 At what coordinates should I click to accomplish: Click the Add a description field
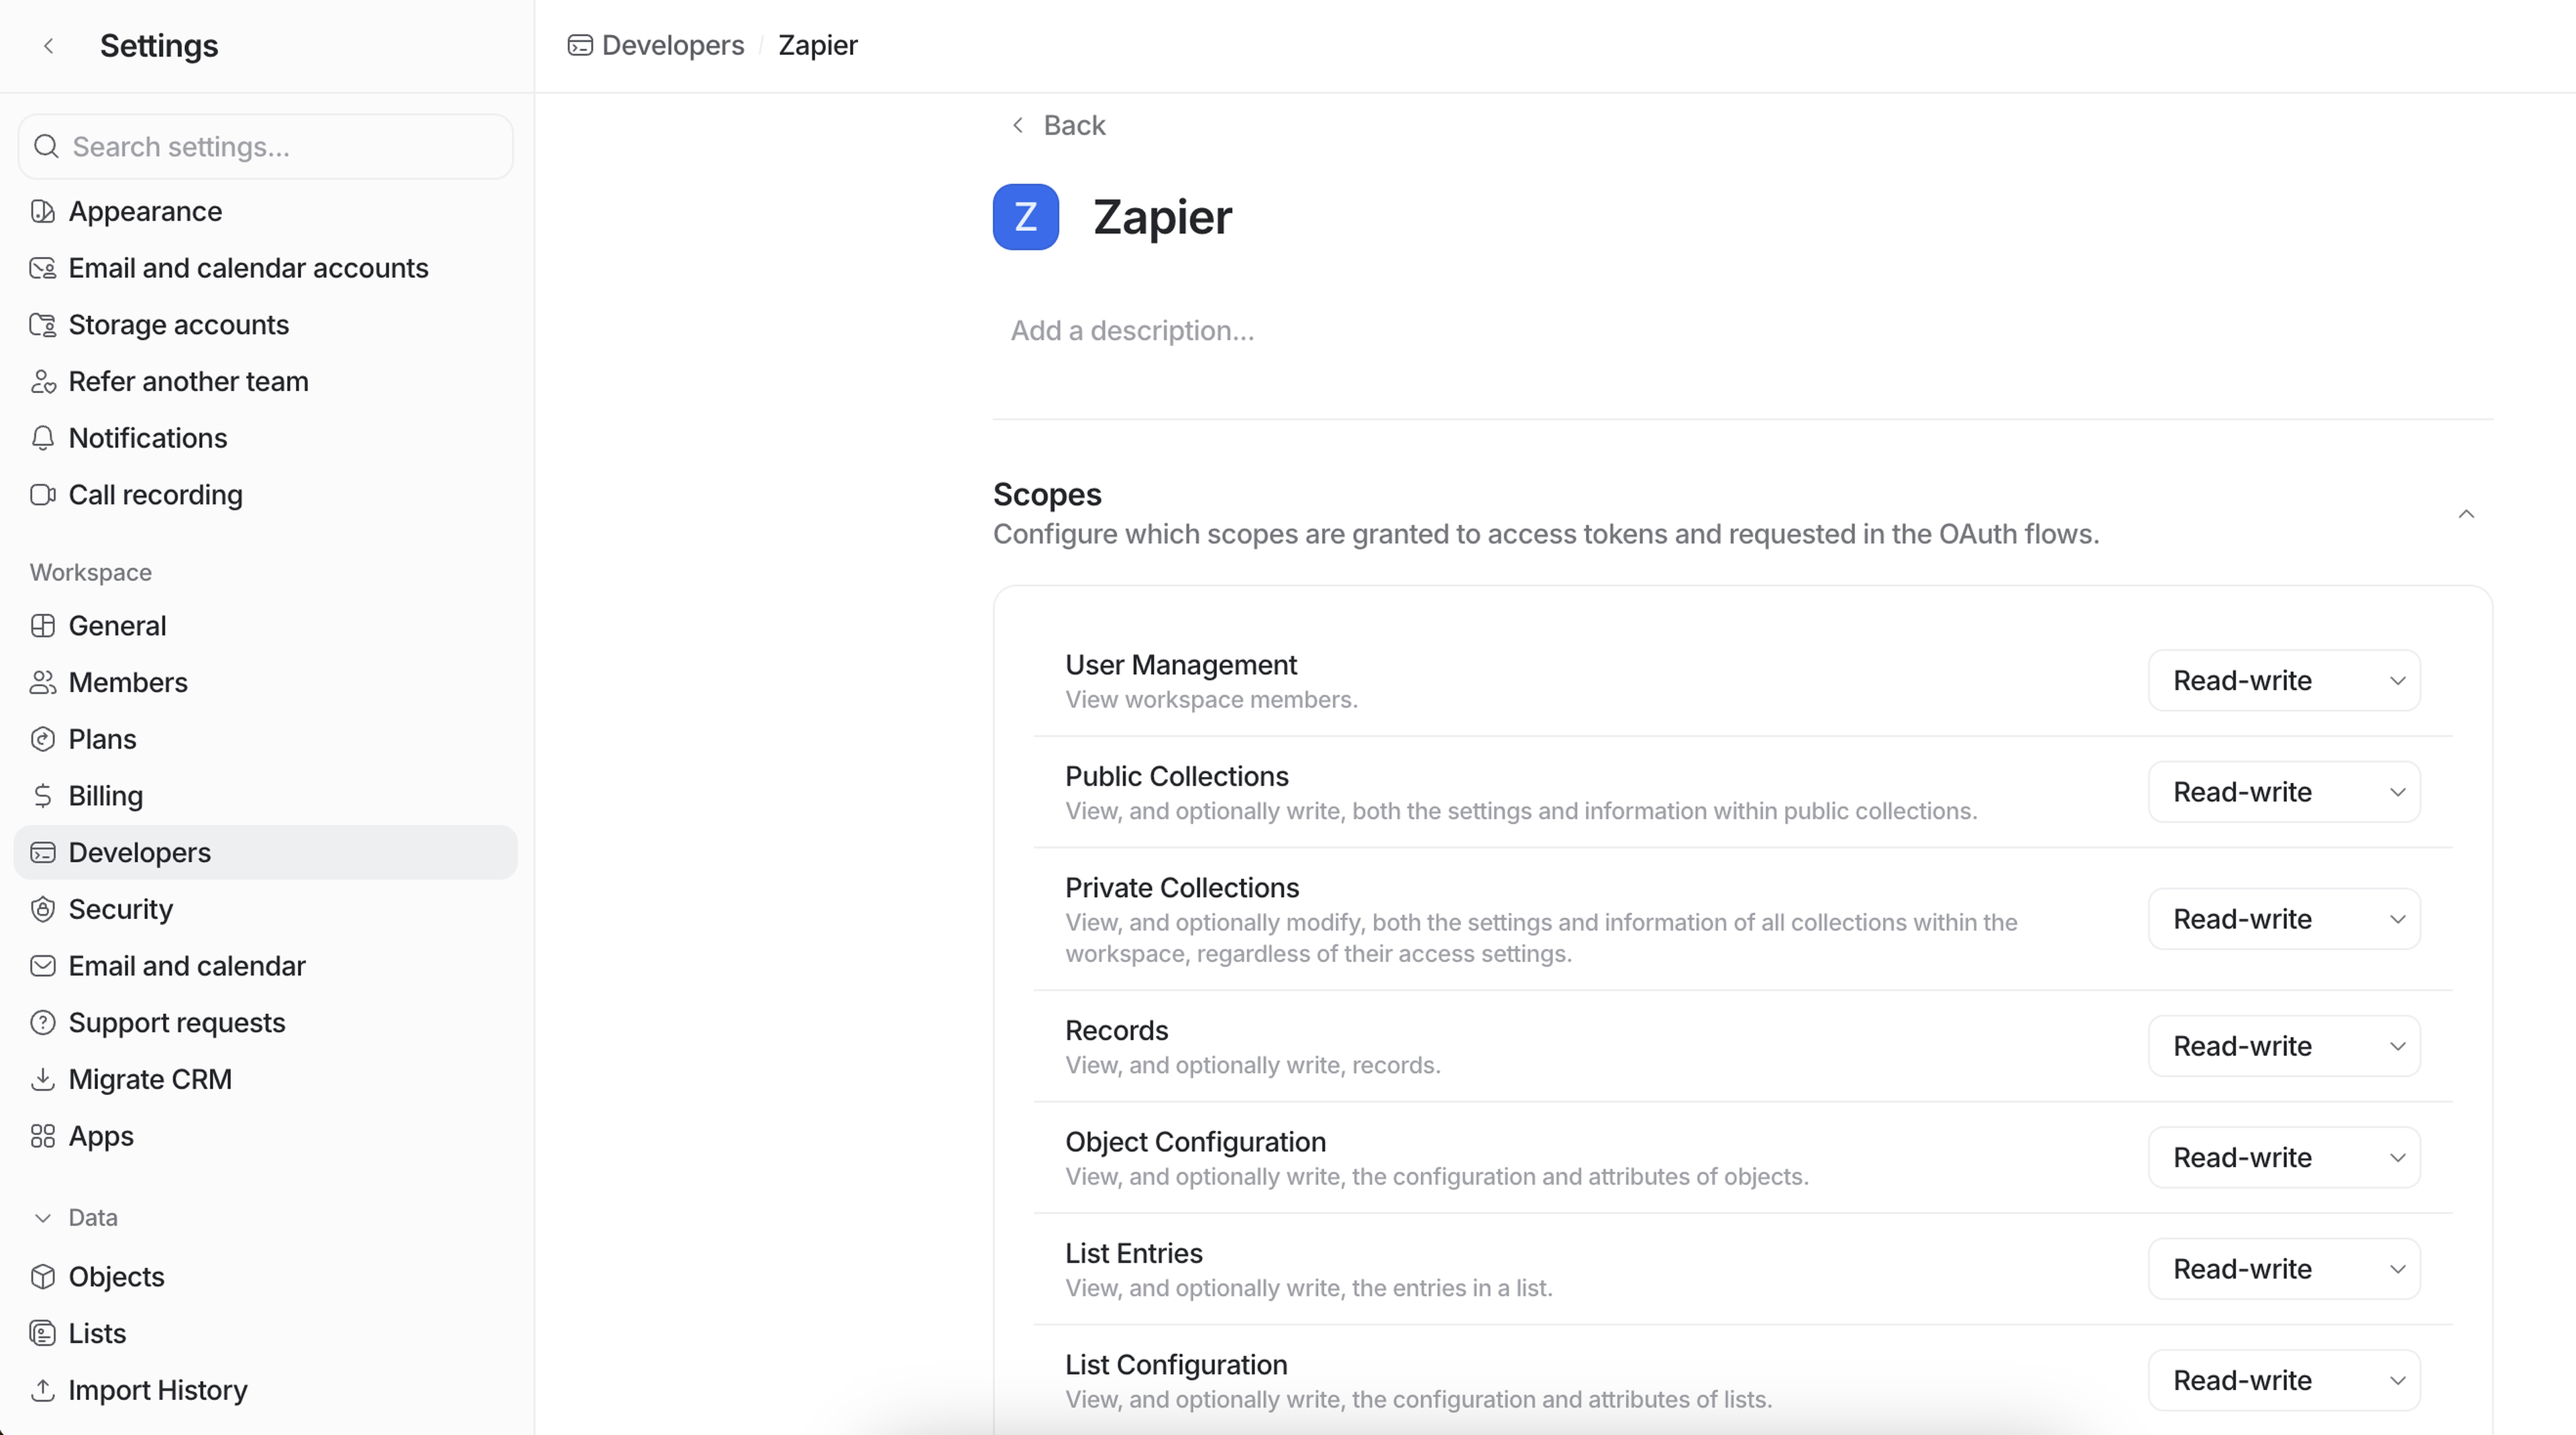tap(1132, 331)
